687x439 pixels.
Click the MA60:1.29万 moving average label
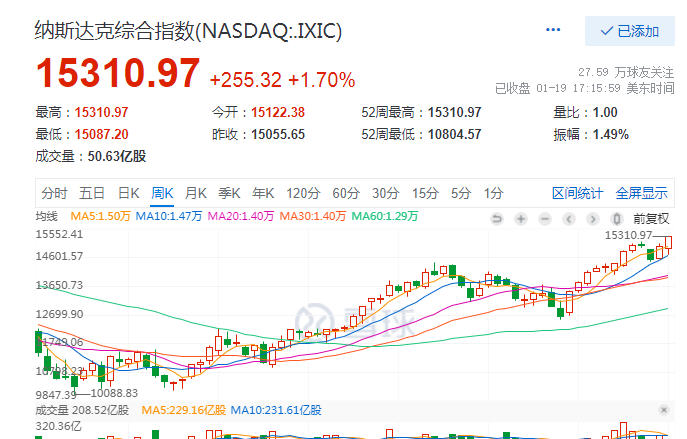pyautogui.click(x=385, y=216)
